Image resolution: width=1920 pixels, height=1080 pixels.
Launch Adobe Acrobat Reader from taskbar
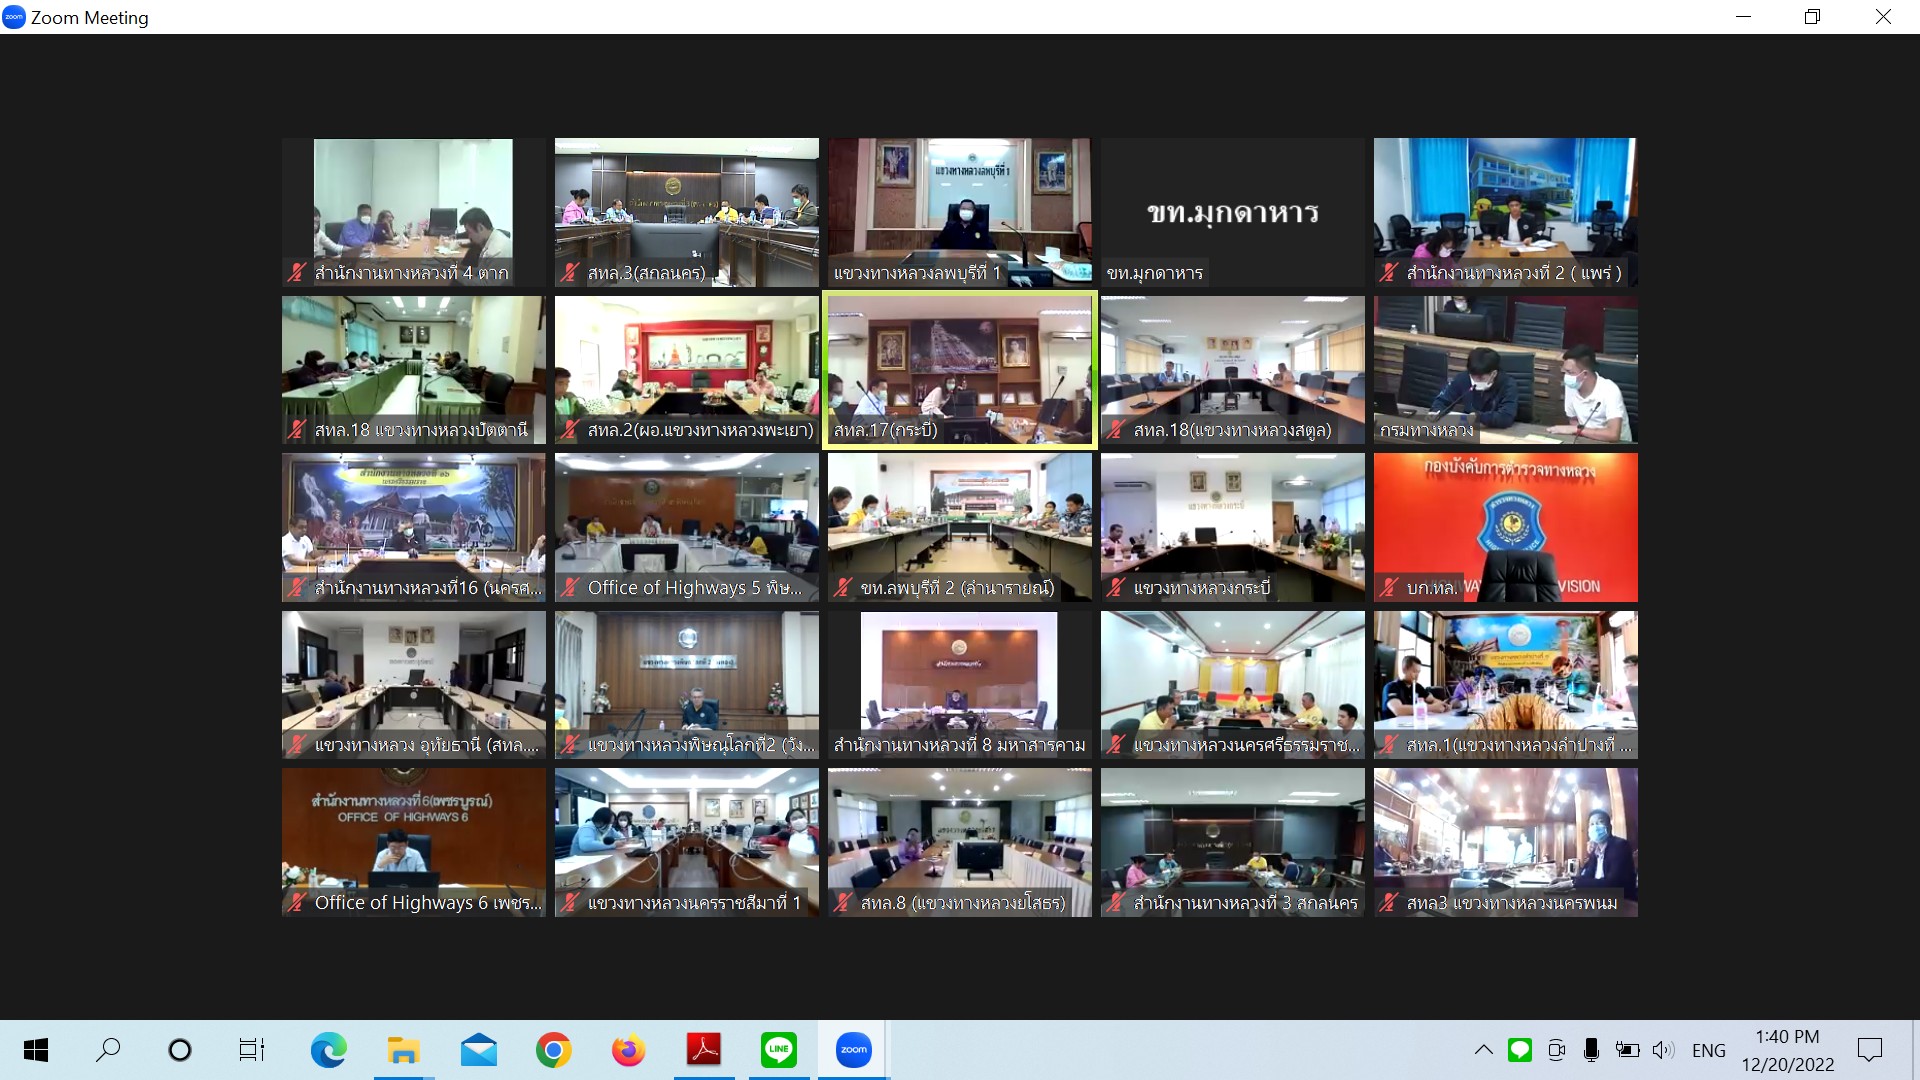point(703,1050)
